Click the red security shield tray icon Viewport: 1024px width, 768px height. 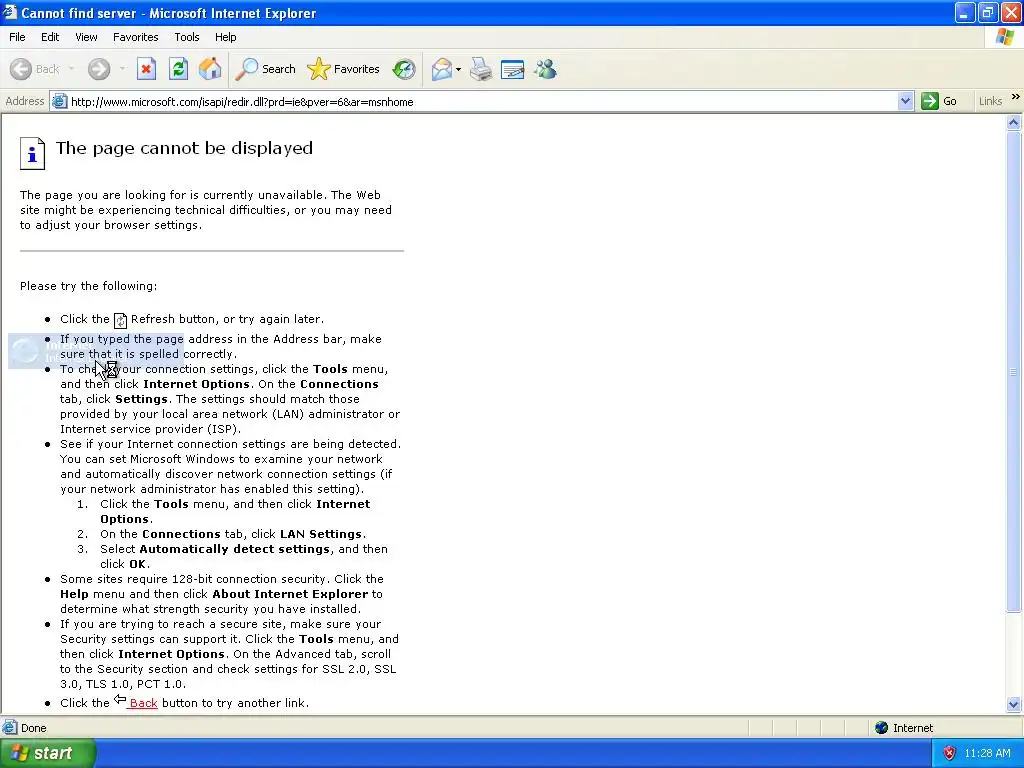[950, 753]
